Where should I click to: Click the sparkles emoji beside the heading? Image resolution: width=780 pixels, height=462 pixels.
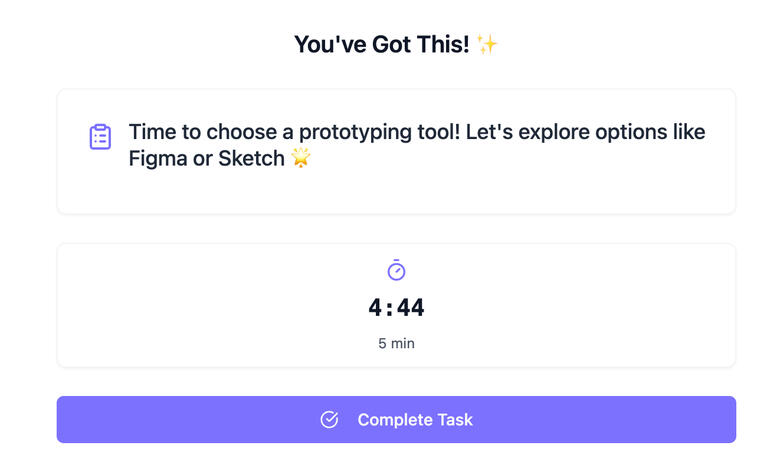pyautogui.click(x=487, y=44)
